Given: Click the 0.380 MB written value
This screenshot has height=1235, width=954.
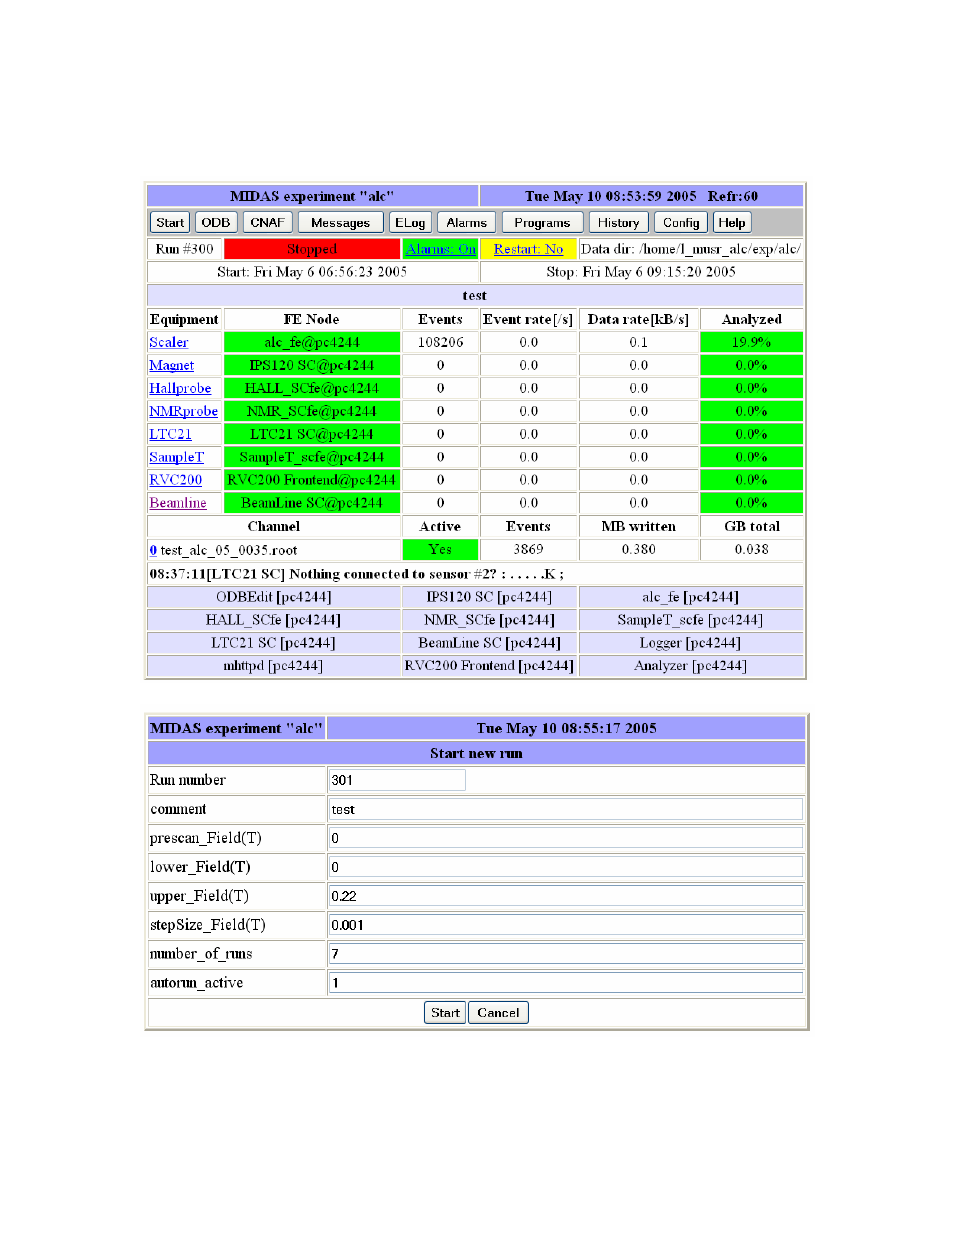Looking at the screenshot, I should point(639,549).
